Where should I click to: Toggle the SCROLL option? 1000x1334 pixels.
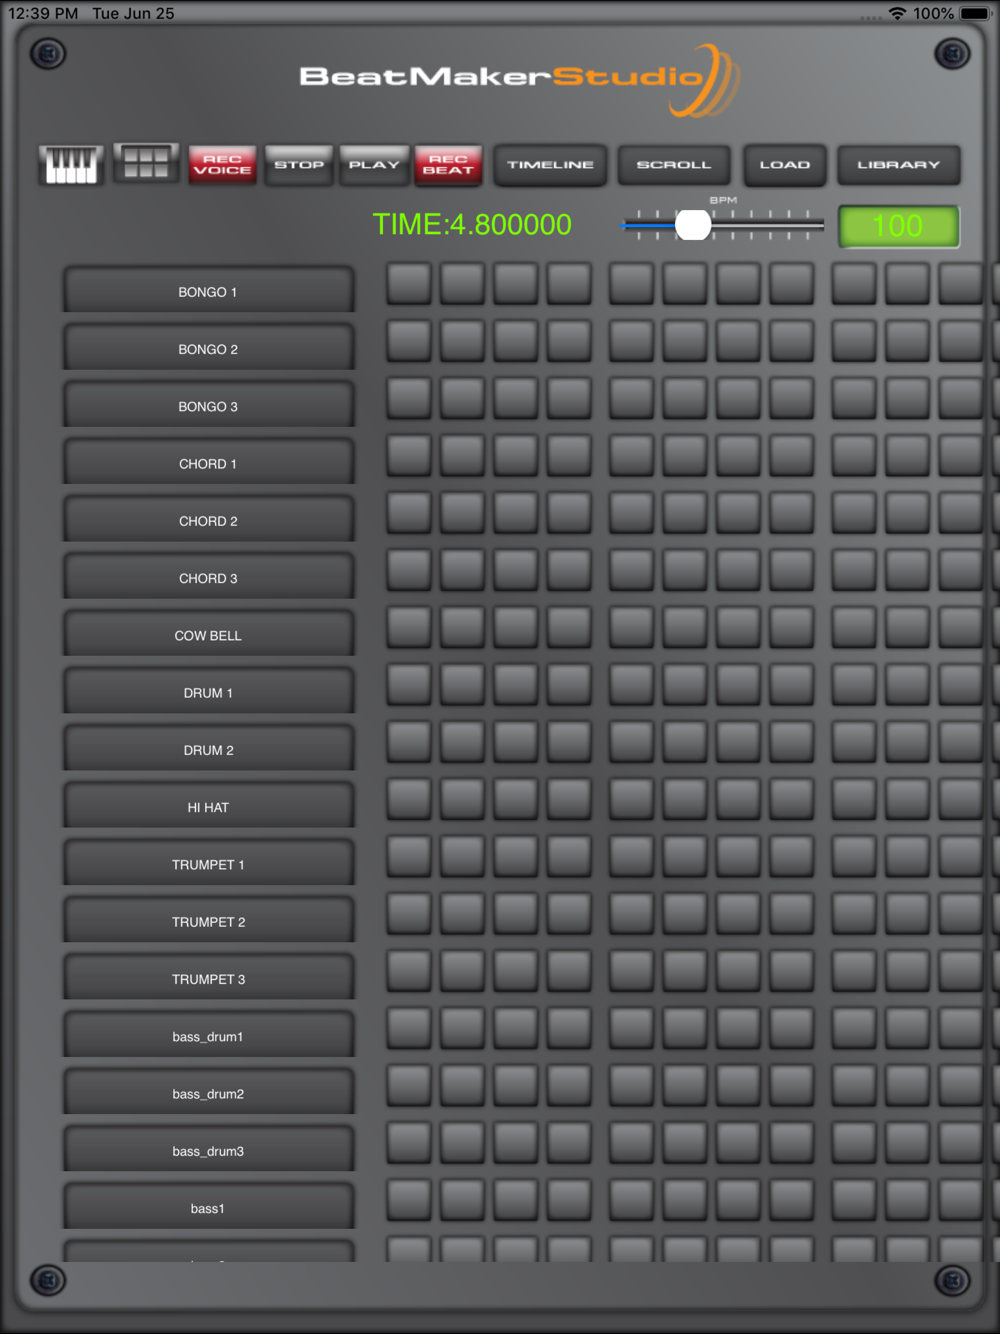[674, 165]
